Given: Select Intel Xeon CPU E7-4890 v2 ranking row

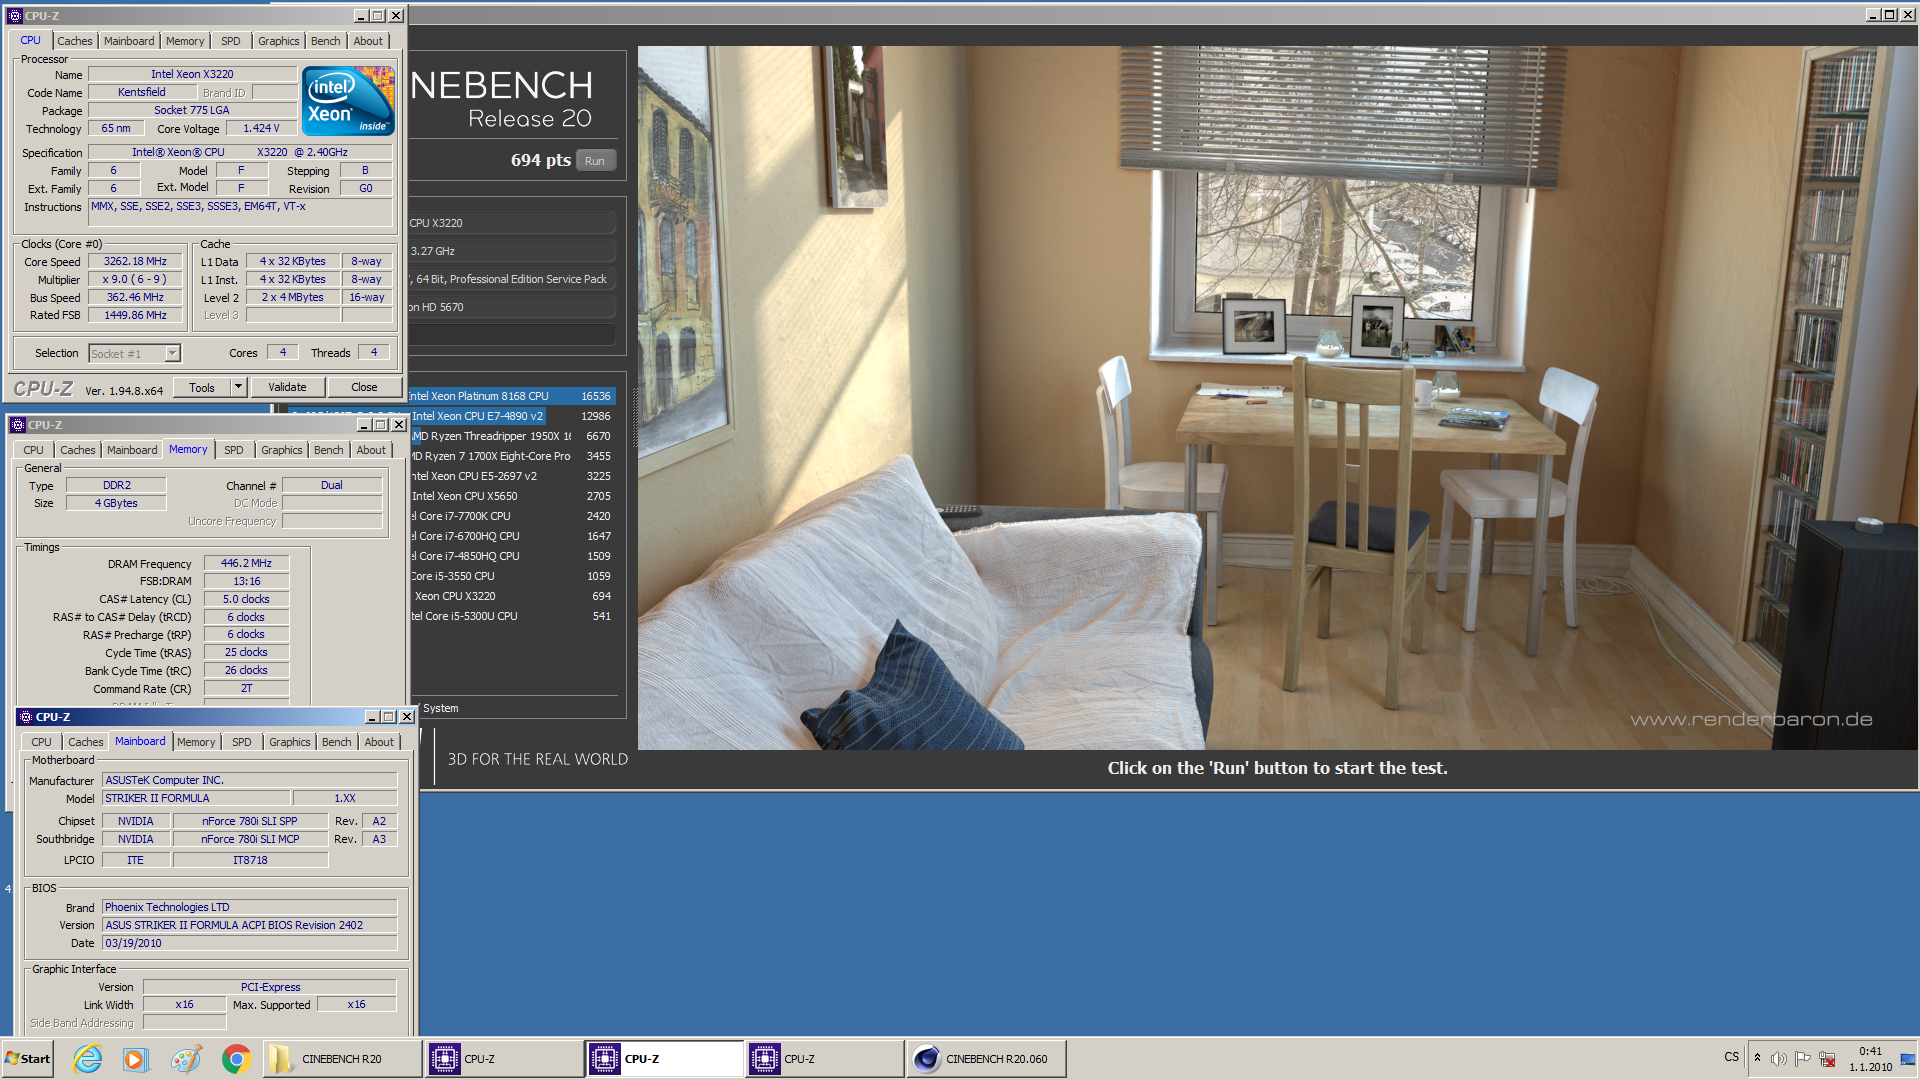Looking at the screenshot, I should click(513, 416).
